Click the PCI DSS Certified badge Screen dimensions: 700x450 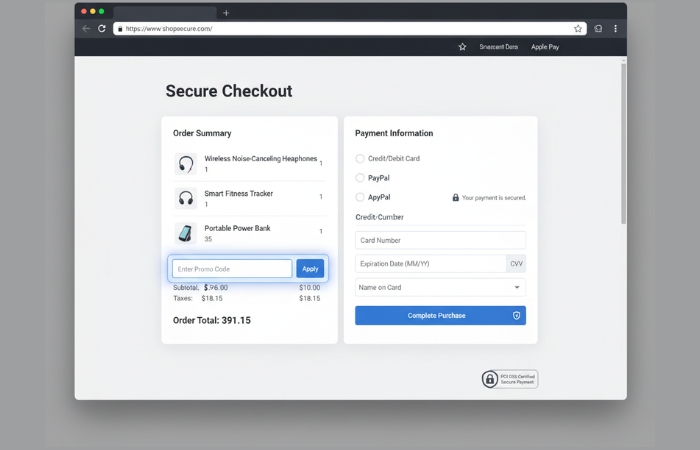coord(510,379)
